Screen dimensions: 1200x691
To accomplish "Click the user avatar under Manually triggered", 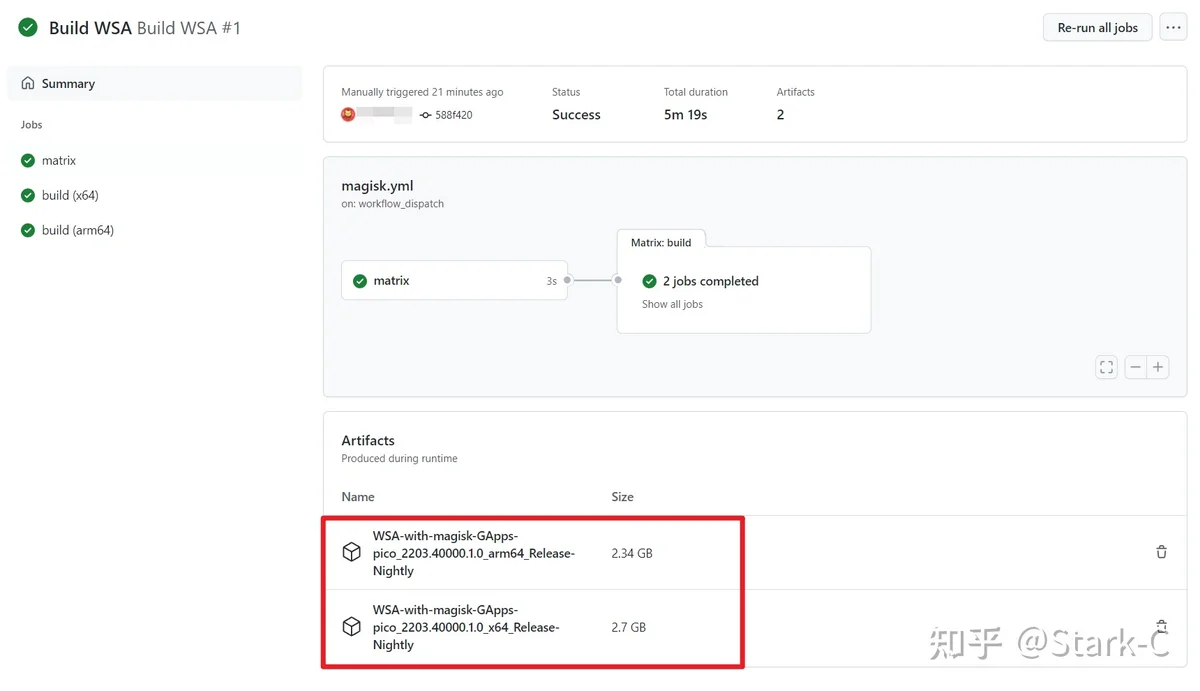I will (348, 115).
